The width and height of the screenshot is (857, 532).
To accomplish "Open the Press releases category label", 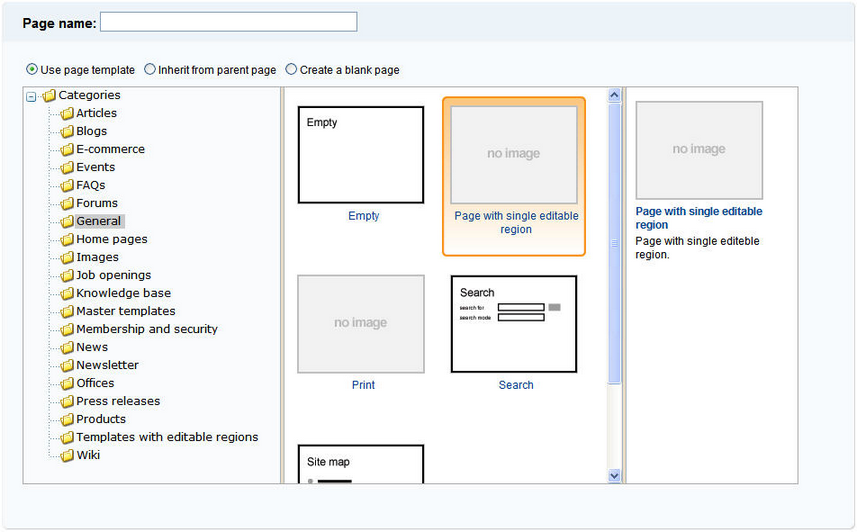I will point(118,402).
